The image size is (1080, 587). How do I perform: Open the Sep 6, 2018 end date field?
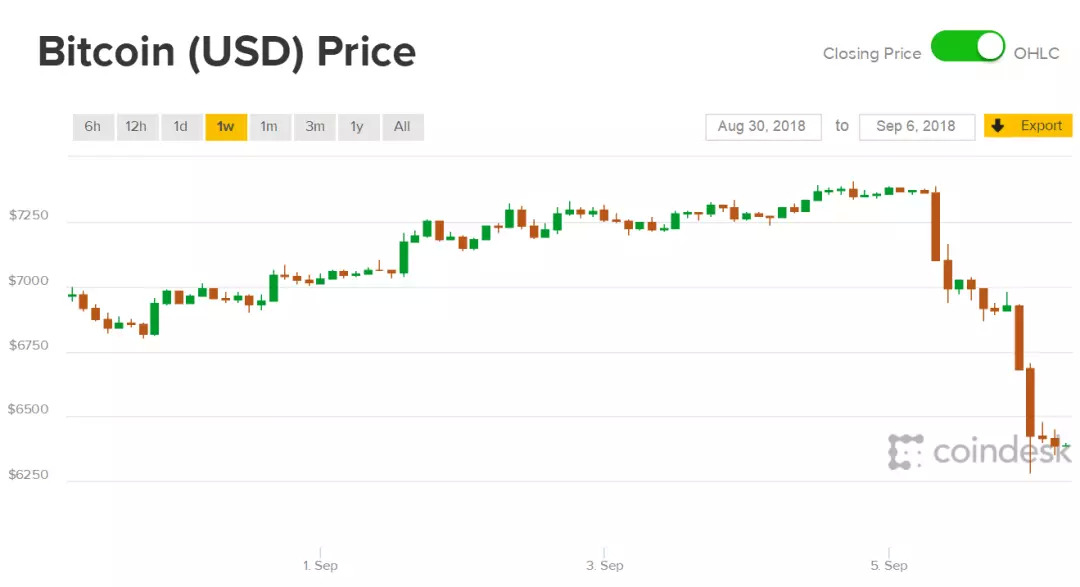click(916, 127)
